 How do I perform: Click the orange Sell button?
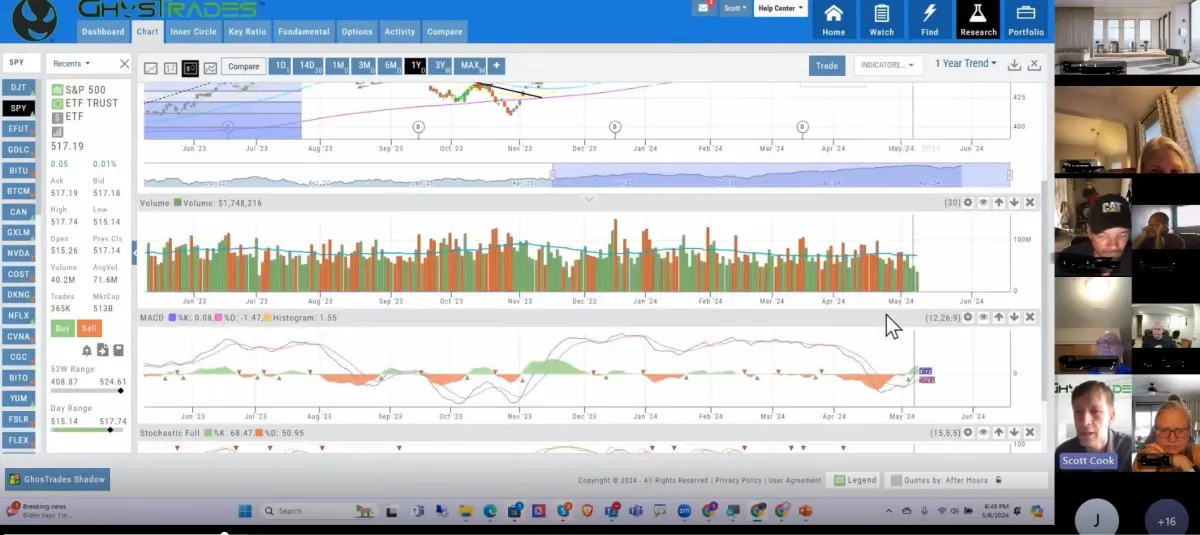pos(89,328)
